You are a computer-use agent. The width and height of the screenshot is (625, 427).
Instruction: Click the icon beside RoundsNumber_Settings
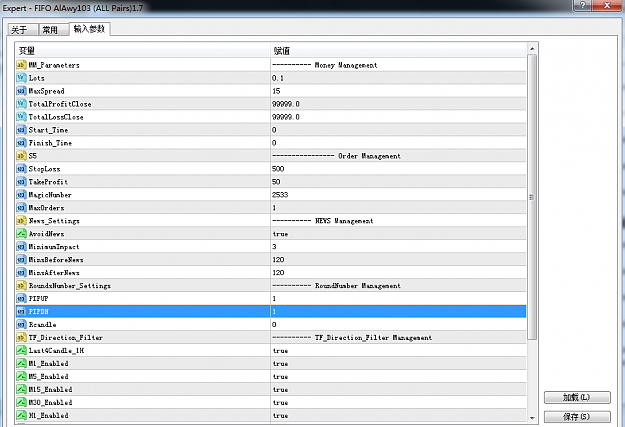coord(22,285)
